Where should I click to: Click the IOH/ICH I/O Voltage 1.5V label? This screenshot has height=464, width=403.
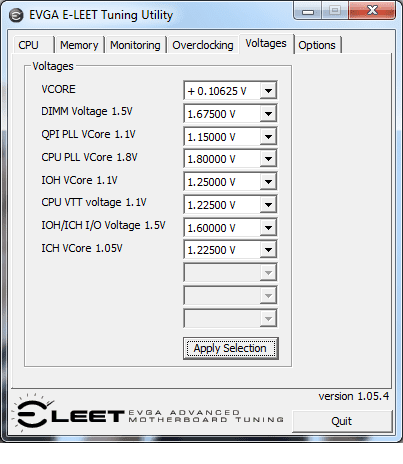[103, 225]
